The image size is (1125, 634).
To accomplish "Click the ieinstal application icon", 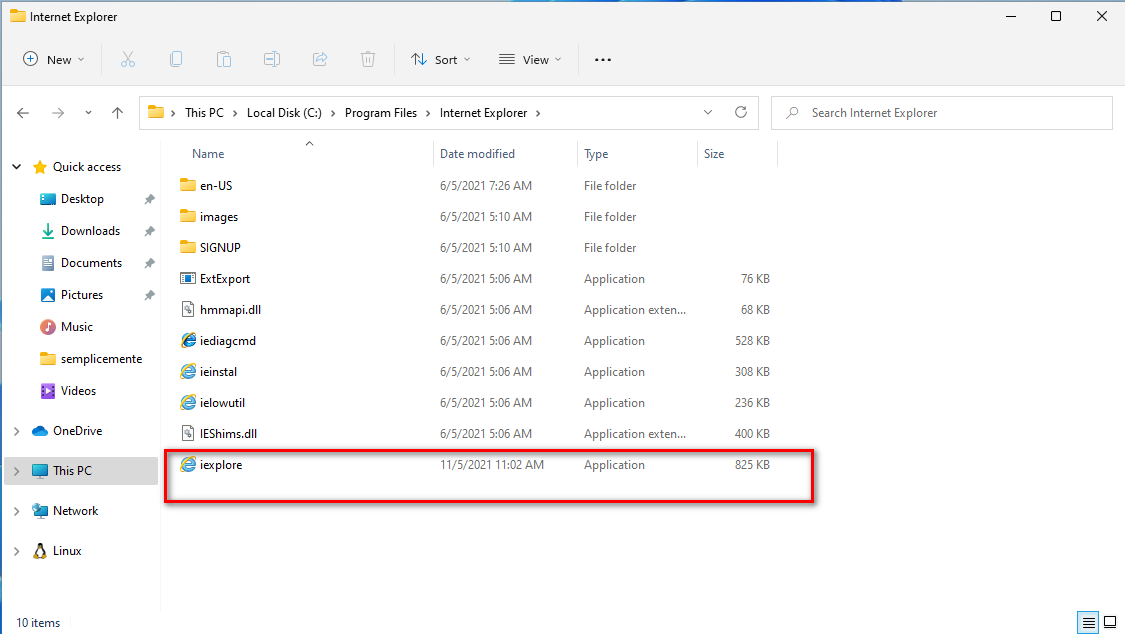I will pos(188,372).
